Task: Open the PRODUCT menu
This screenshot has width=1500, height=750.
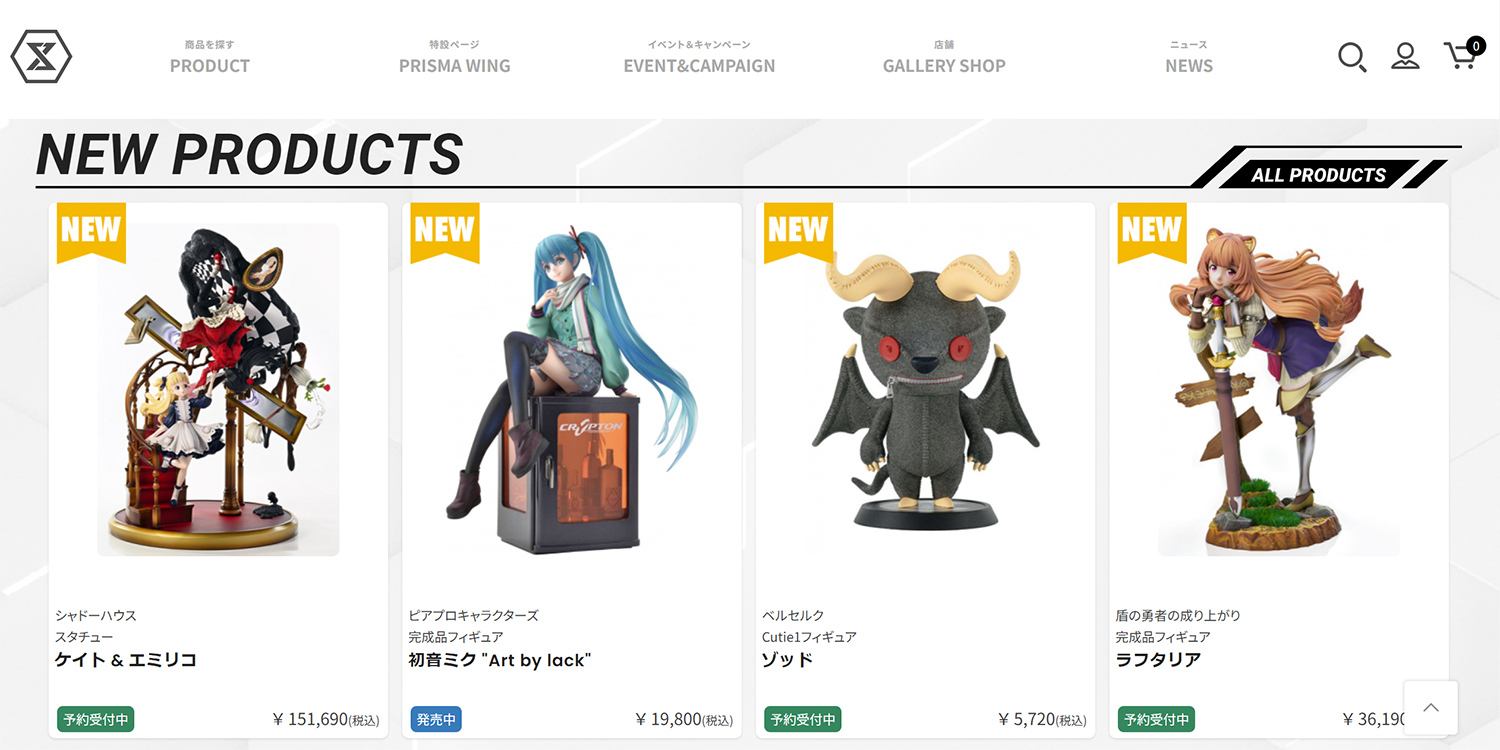Action: (210, 58)
